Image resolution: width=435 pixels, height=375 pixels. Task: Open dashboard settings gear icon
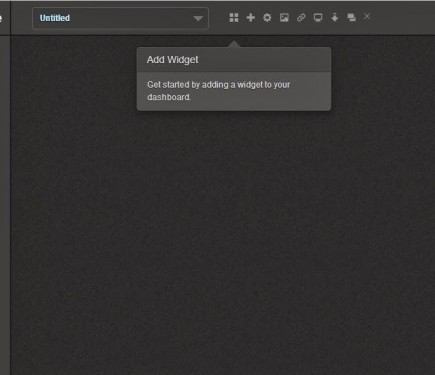[x=267, y=18]
